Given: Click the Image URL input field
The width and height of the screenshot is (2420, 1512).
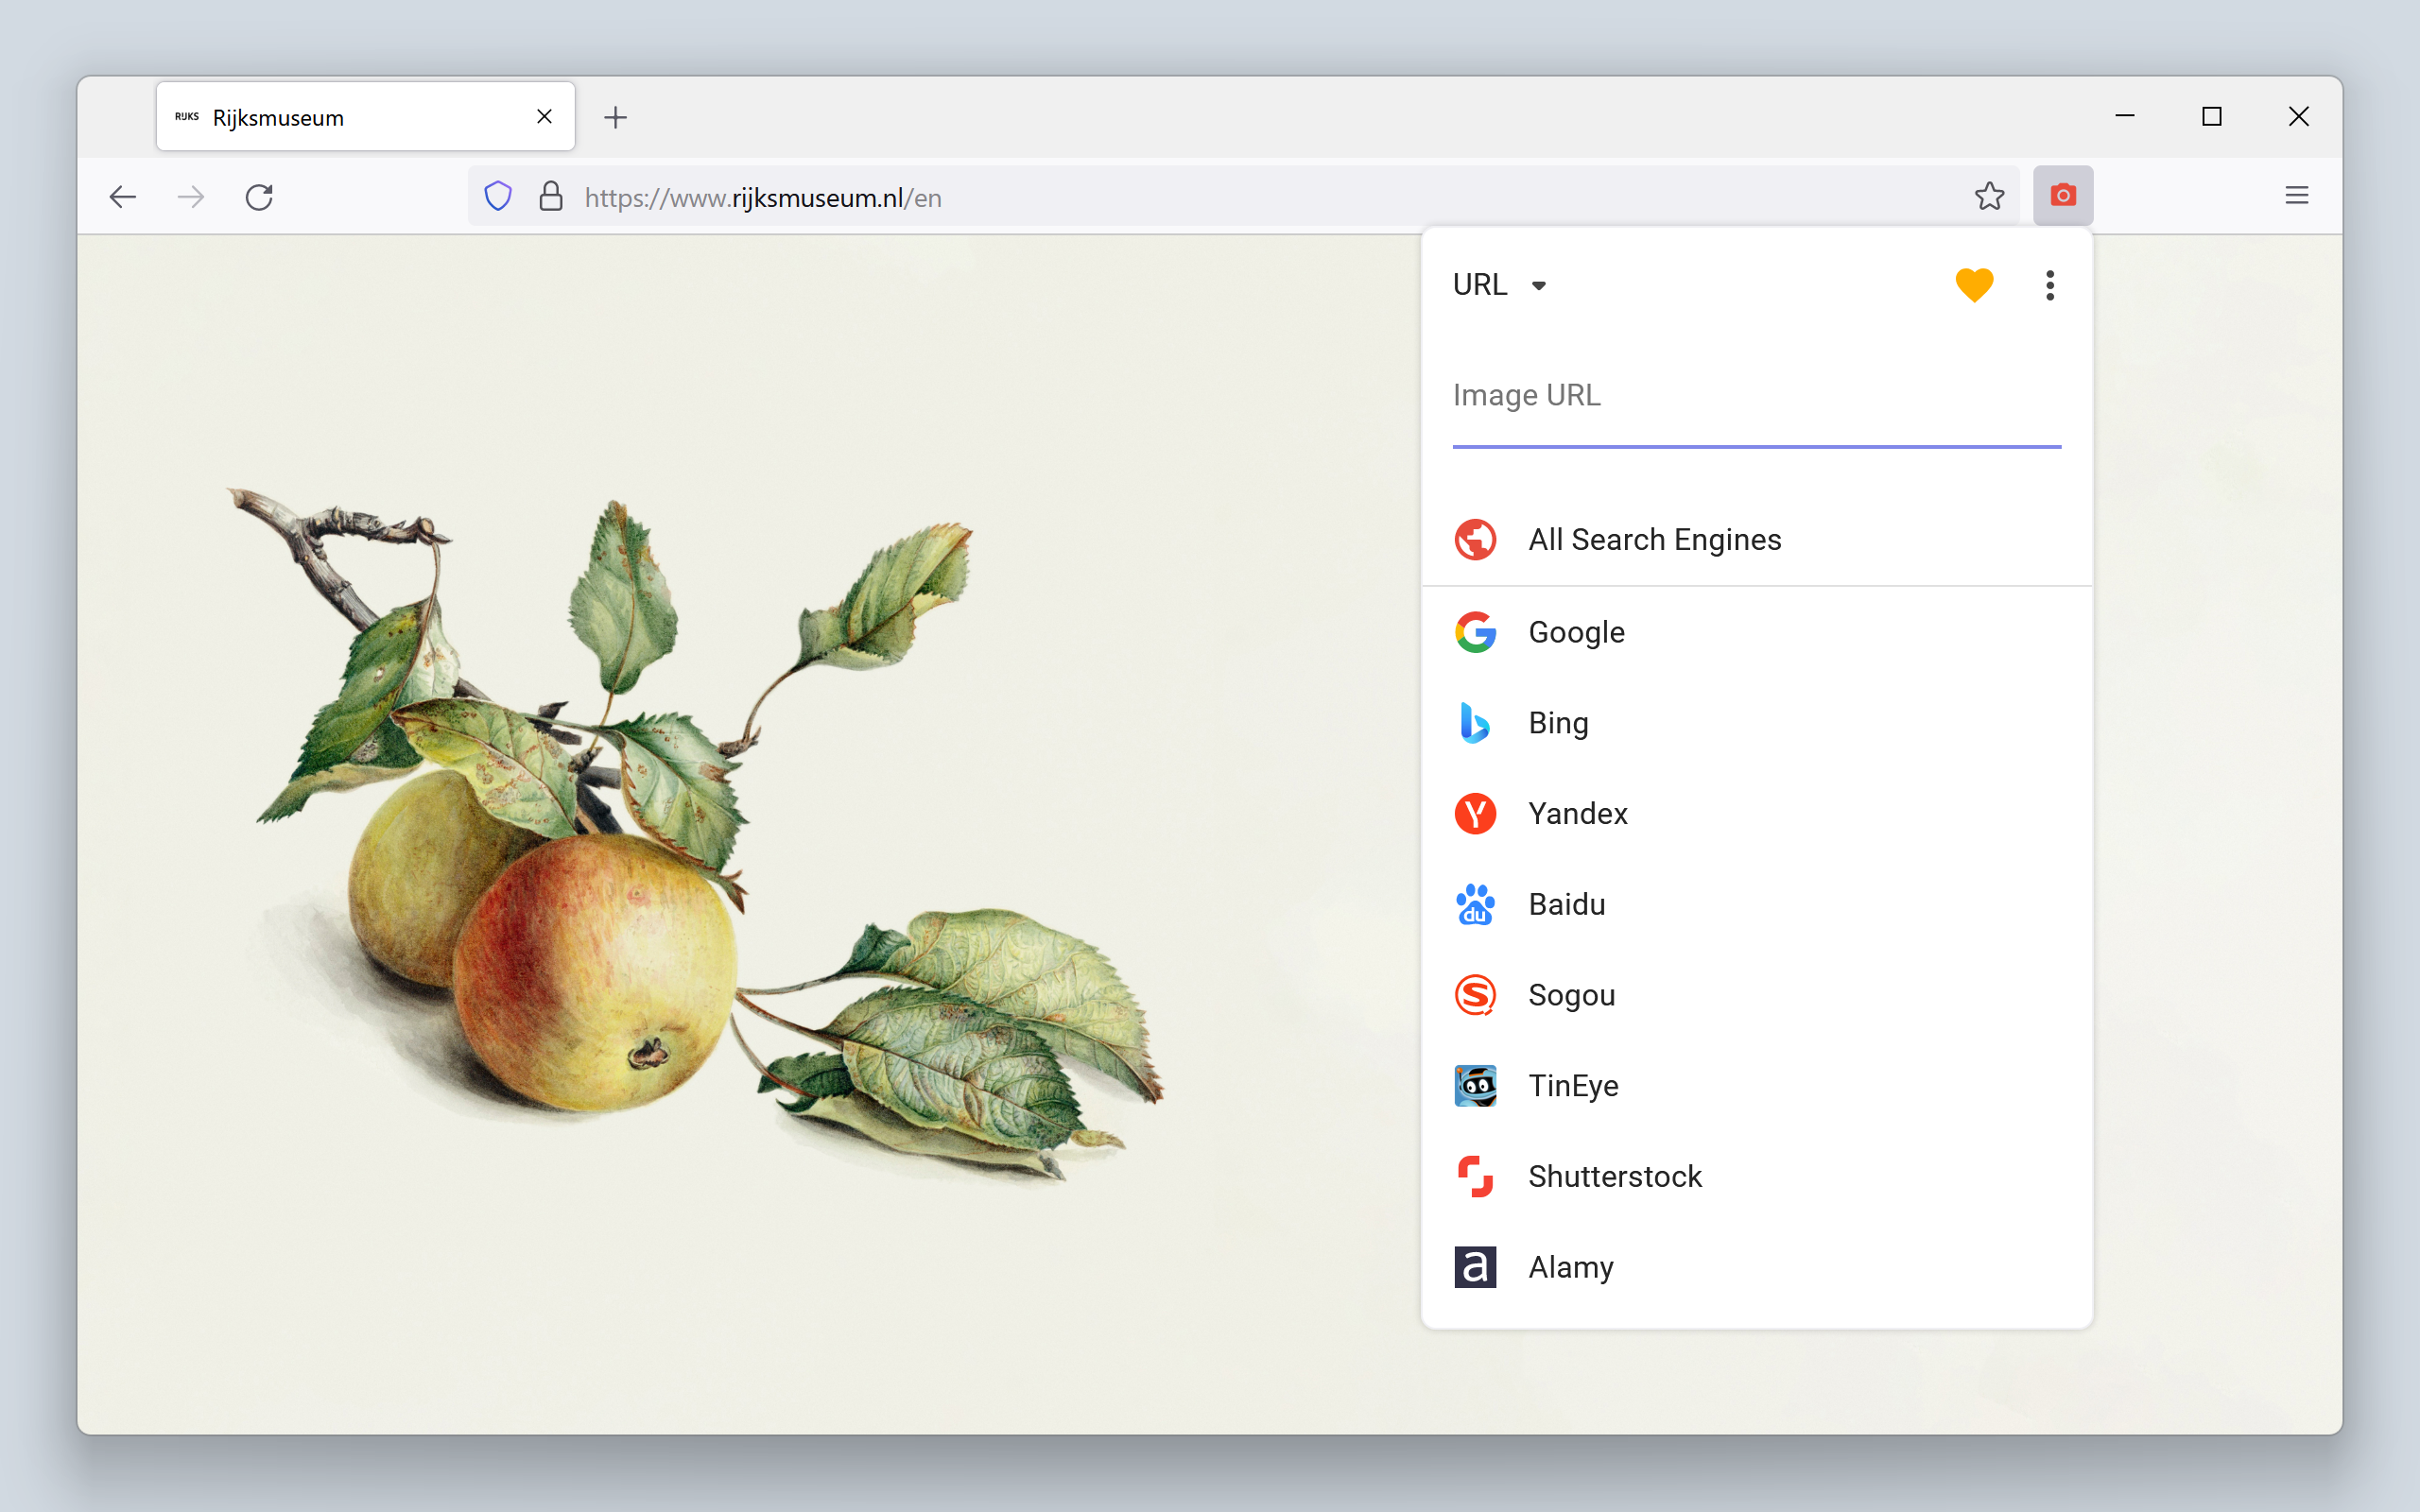Looking at the screenshot, I should [x=1756, y=397].
